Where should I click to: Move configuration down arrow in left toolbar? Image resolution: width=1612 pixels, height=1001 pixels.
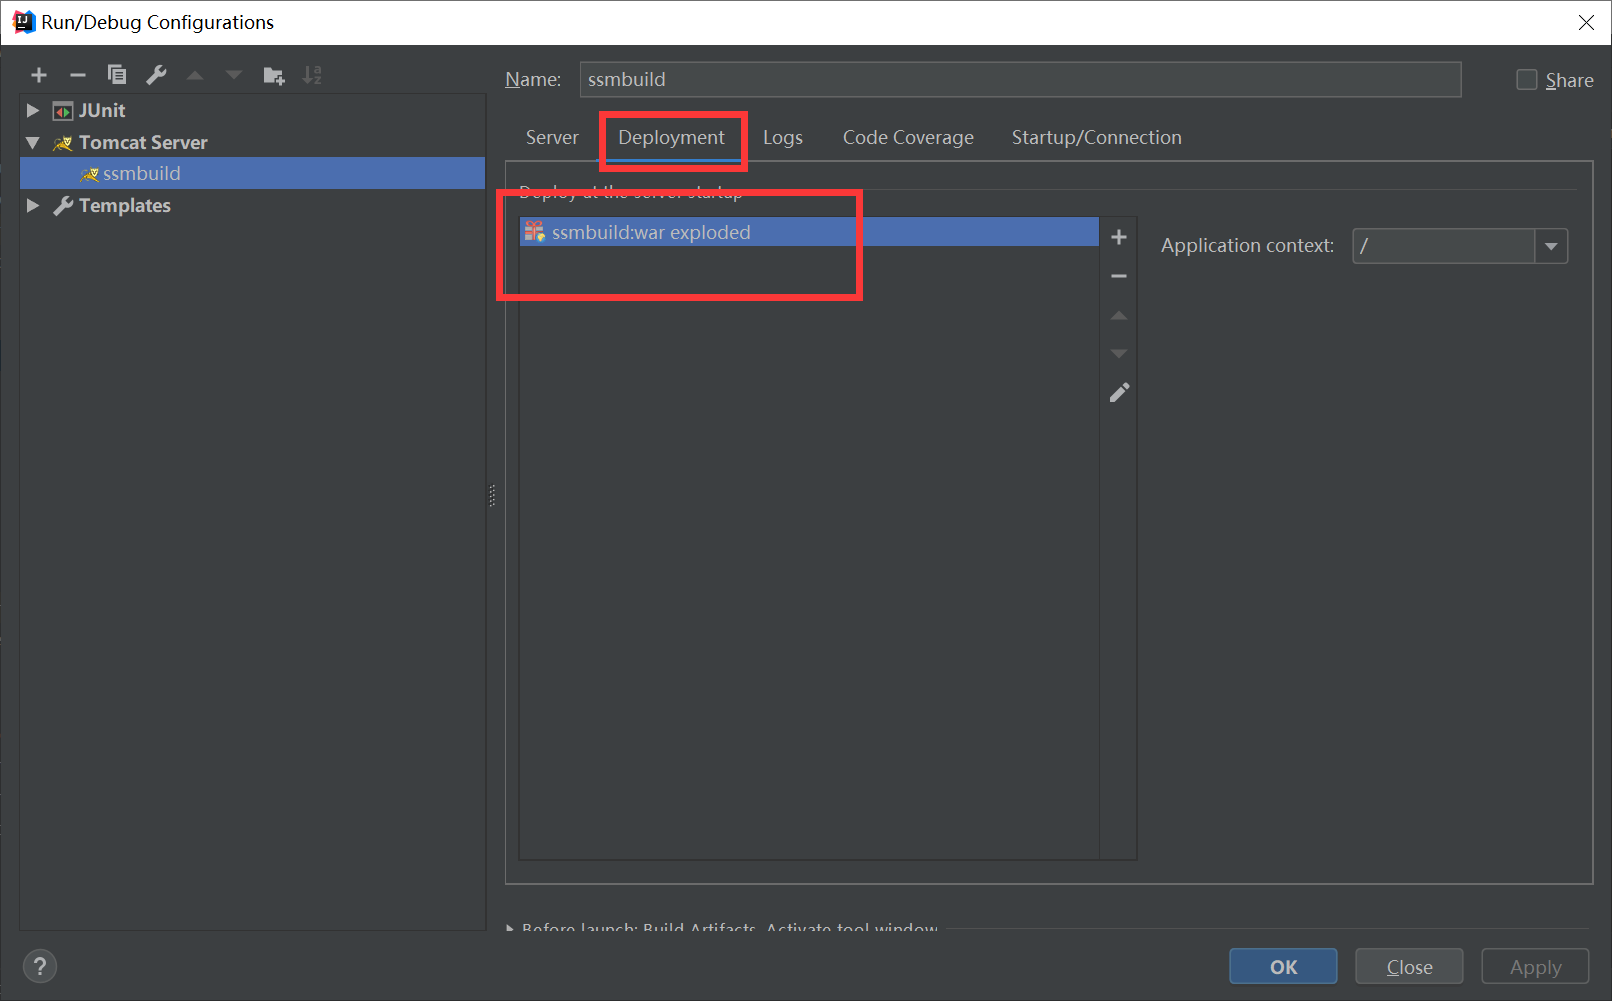coord(234,75)
